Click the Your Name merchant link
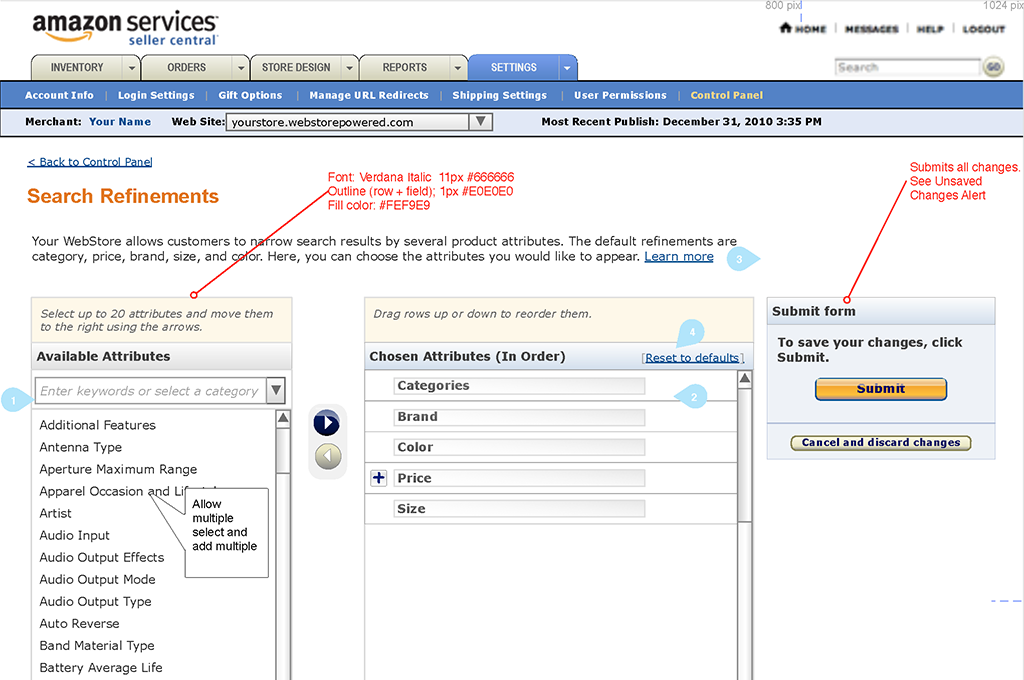 pos(120,121)
